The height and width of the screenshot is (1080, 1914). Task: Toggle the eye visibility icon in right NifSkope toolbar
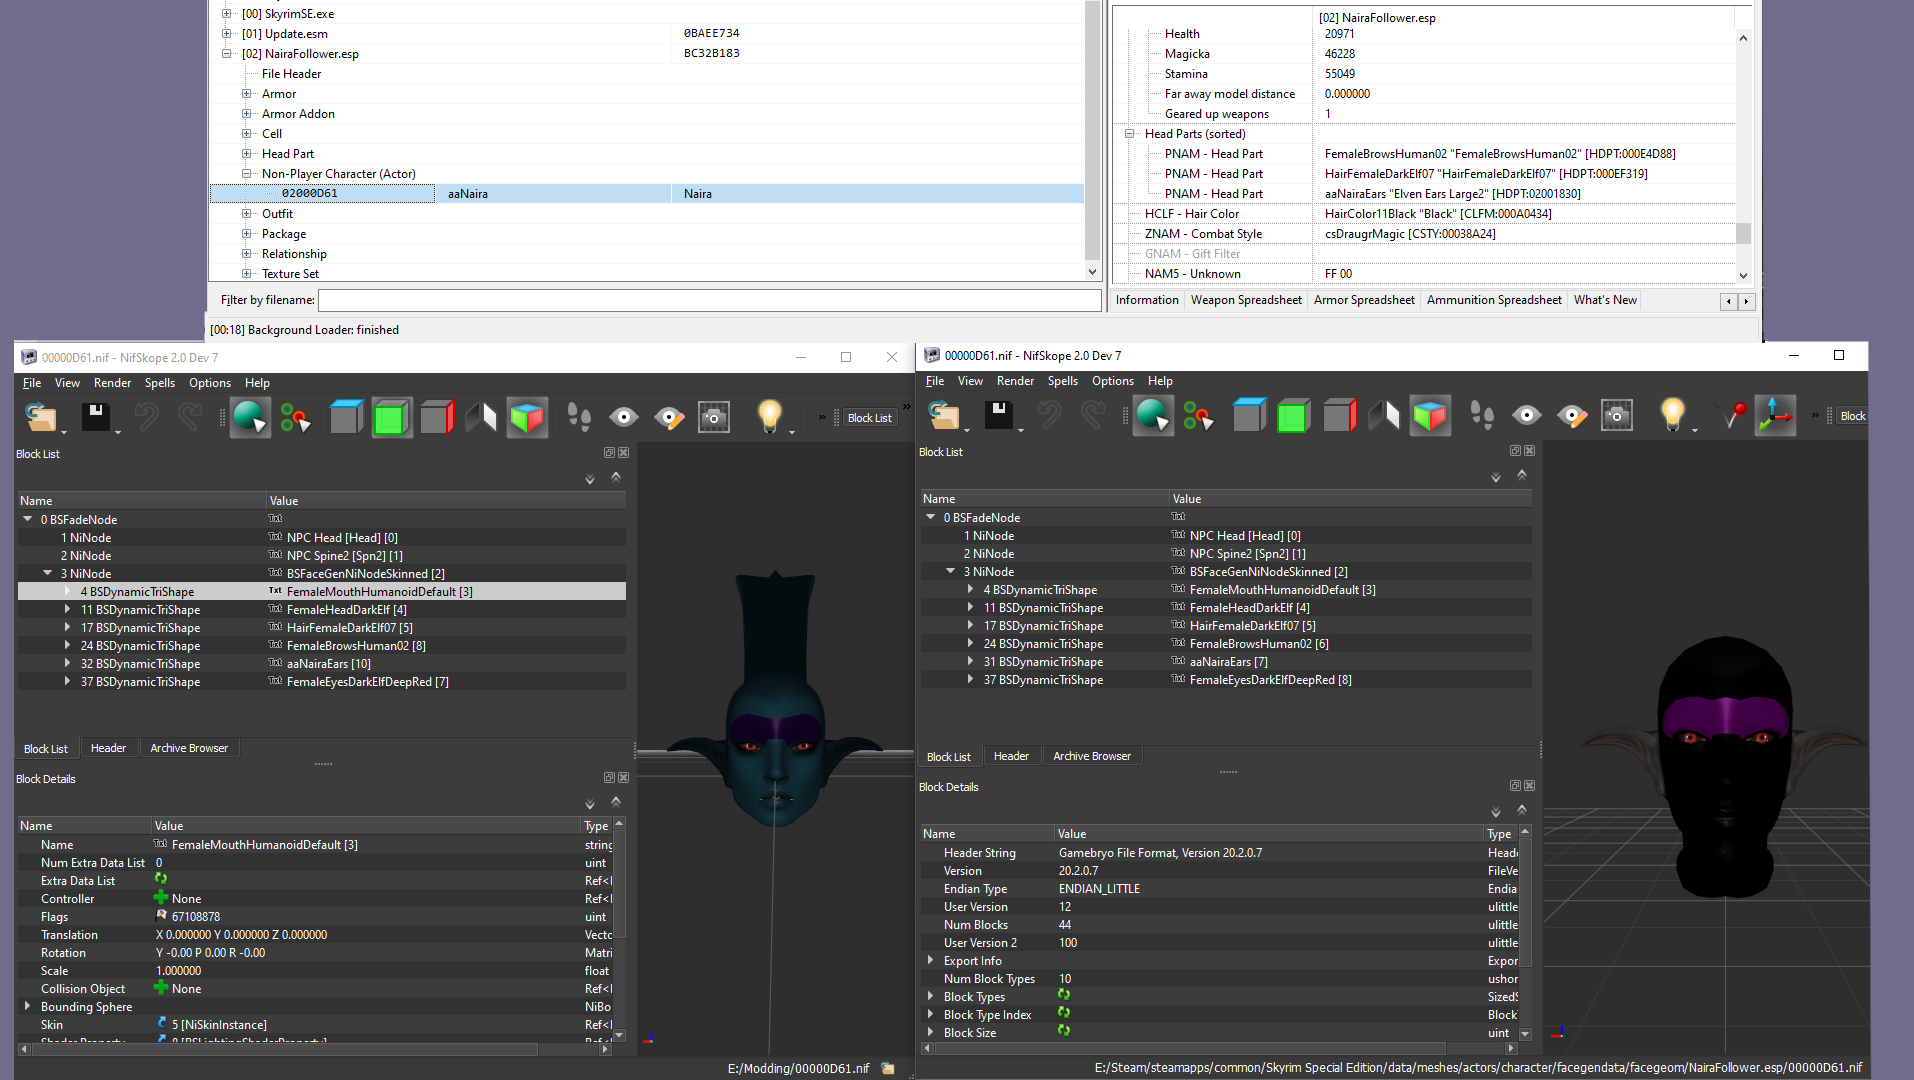[x=1526, y=415]
